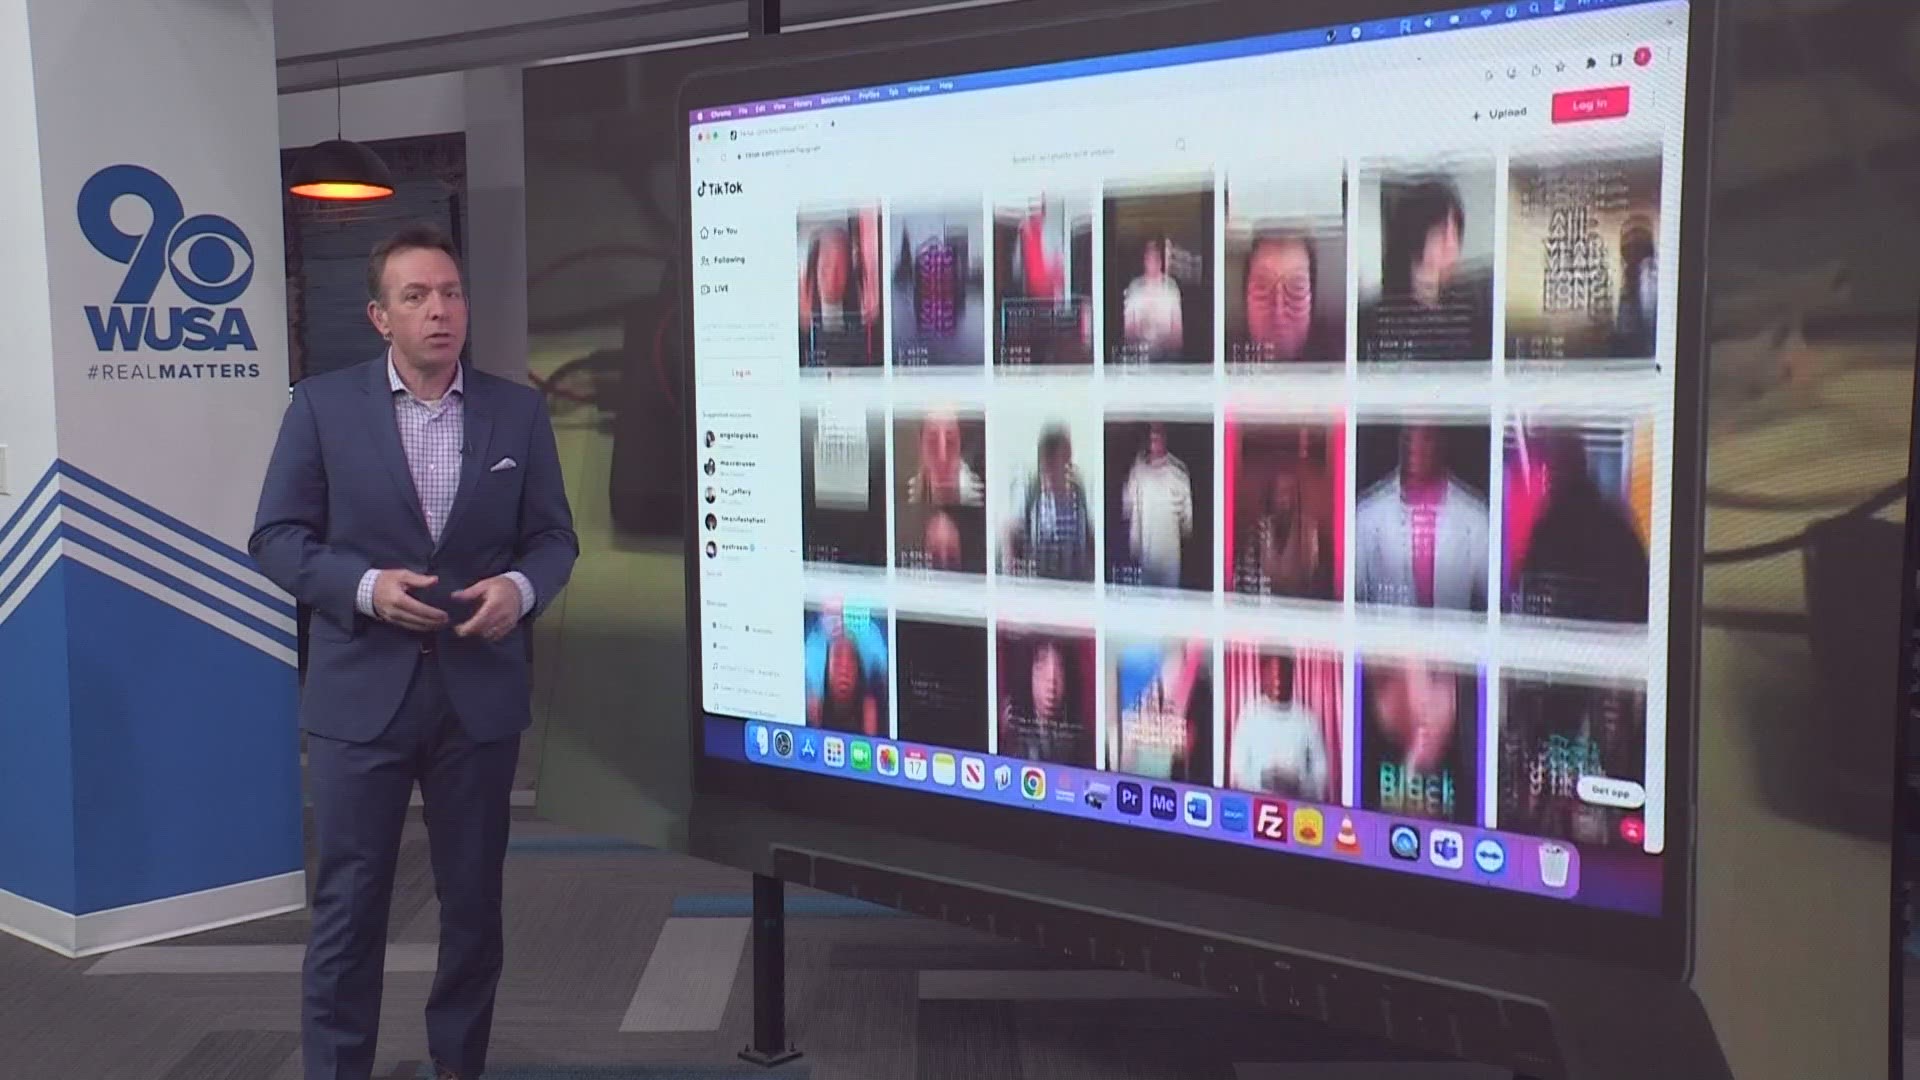The image size is (1920, 1080).
Task: Open the Photos app in the dock
Action: [x=887, y=761]
